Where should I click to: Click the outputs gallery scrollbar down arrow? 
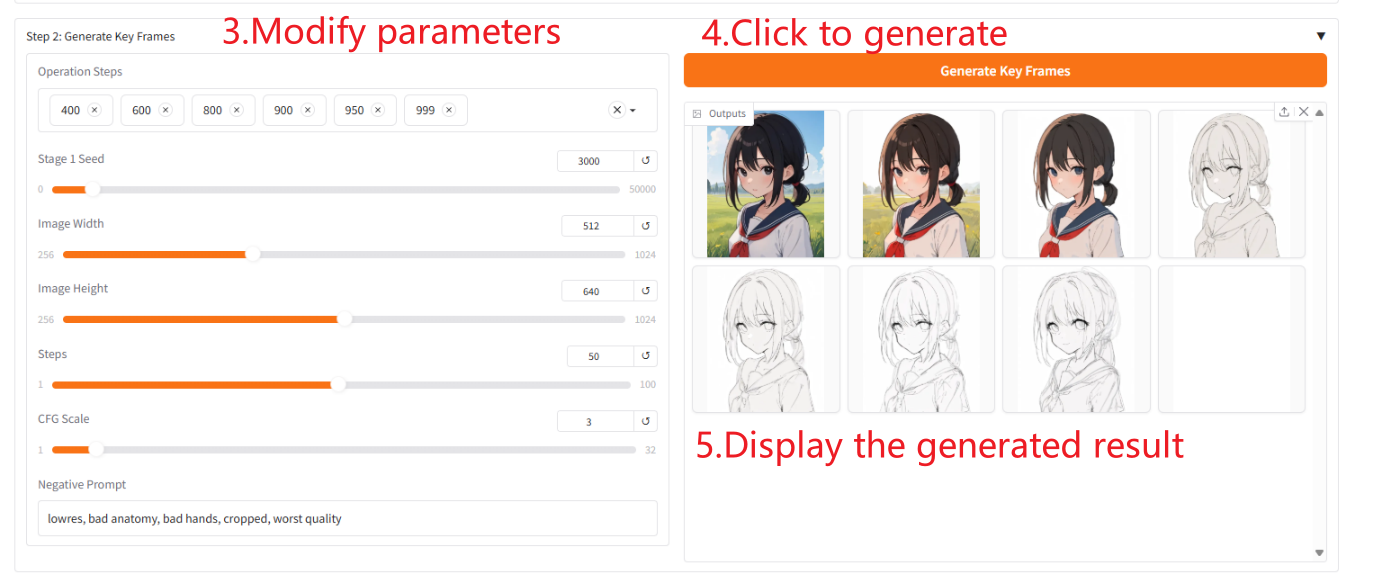click(1319, 553)
